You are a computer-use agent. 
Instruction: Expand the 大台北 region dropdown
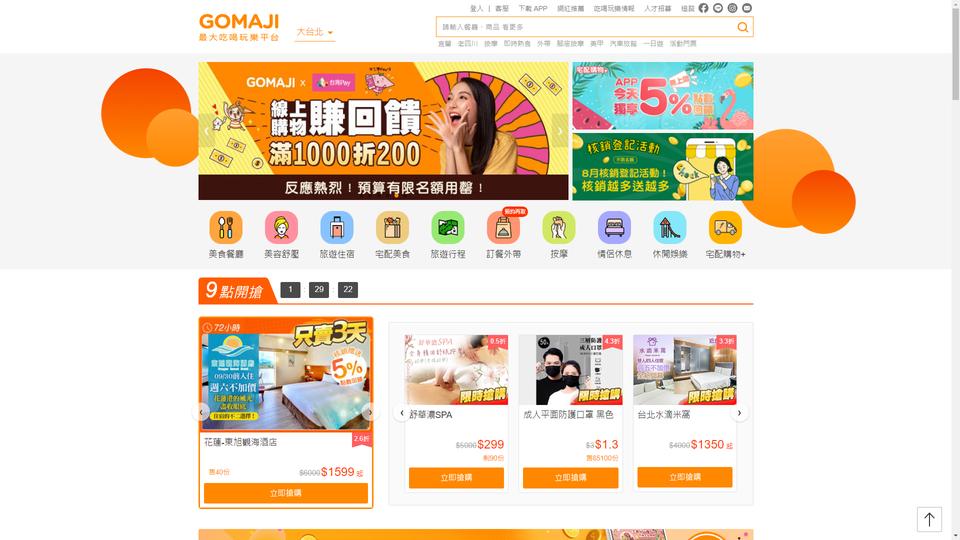point(315,32)
